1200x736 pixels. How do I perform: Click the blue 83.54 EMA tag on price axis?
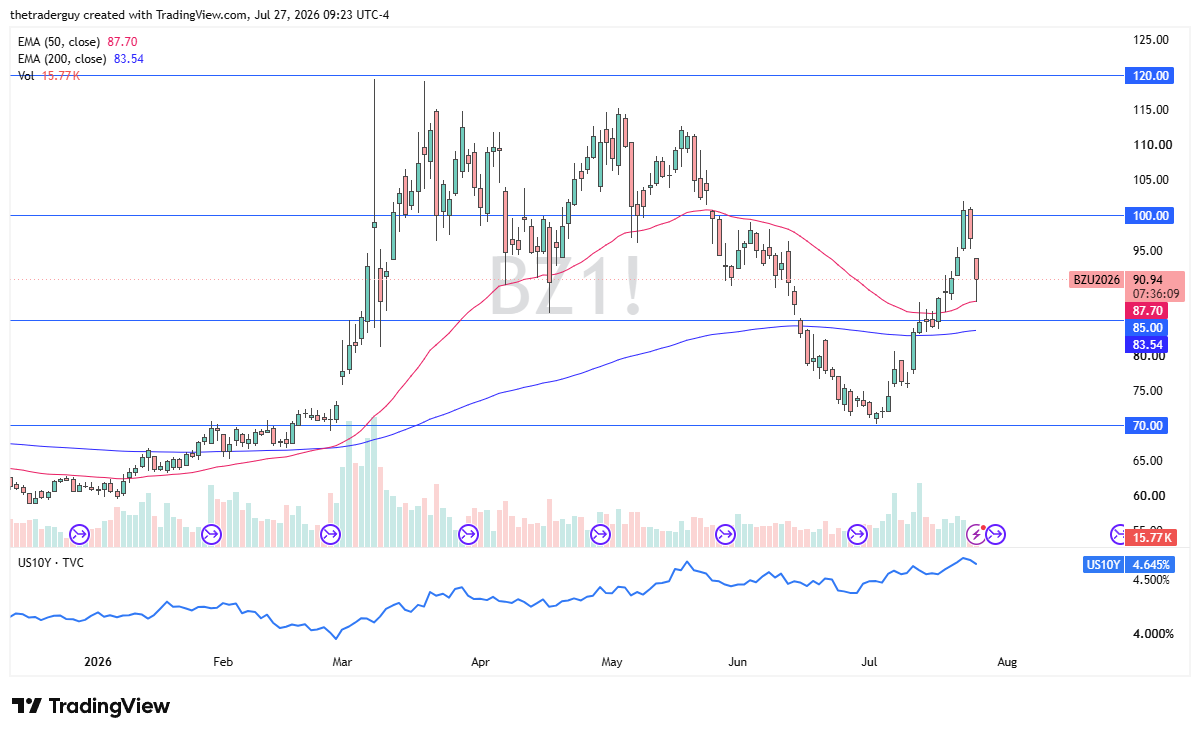pos(1146,345)
